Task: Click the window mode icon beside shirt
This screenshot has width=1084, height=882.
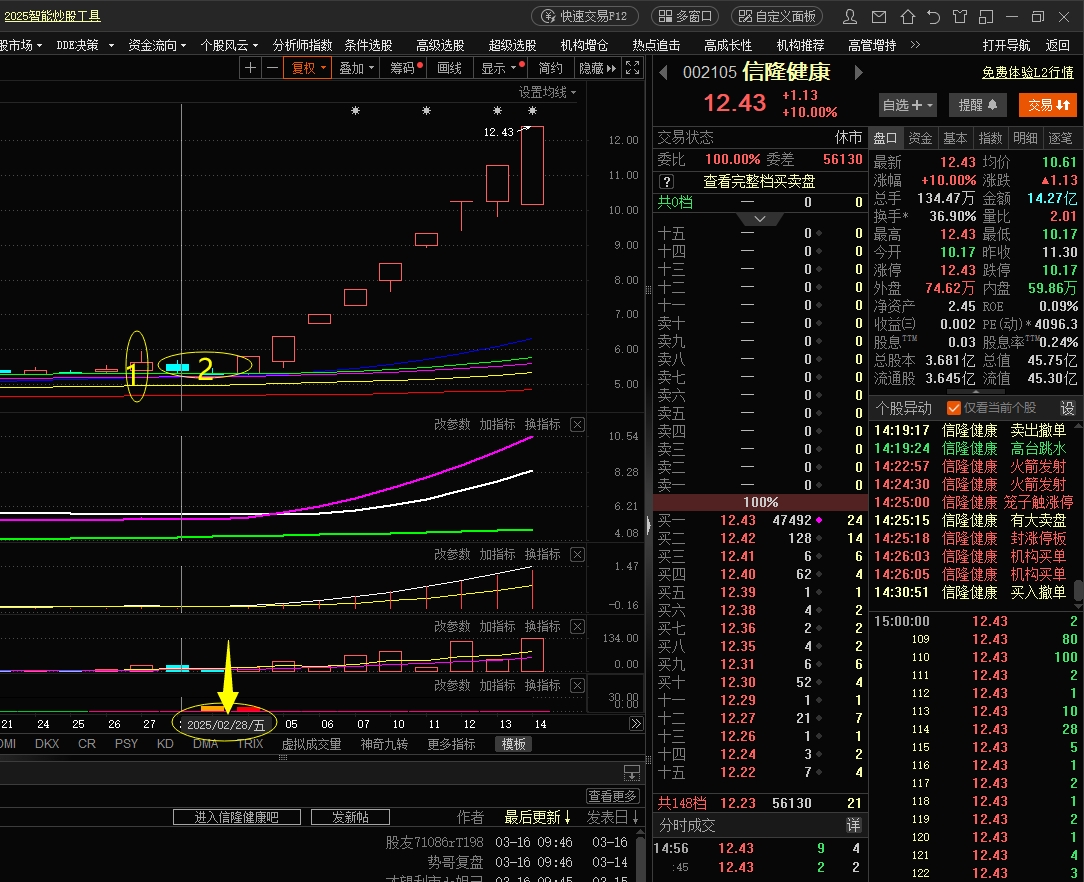Action: (987, 17)
